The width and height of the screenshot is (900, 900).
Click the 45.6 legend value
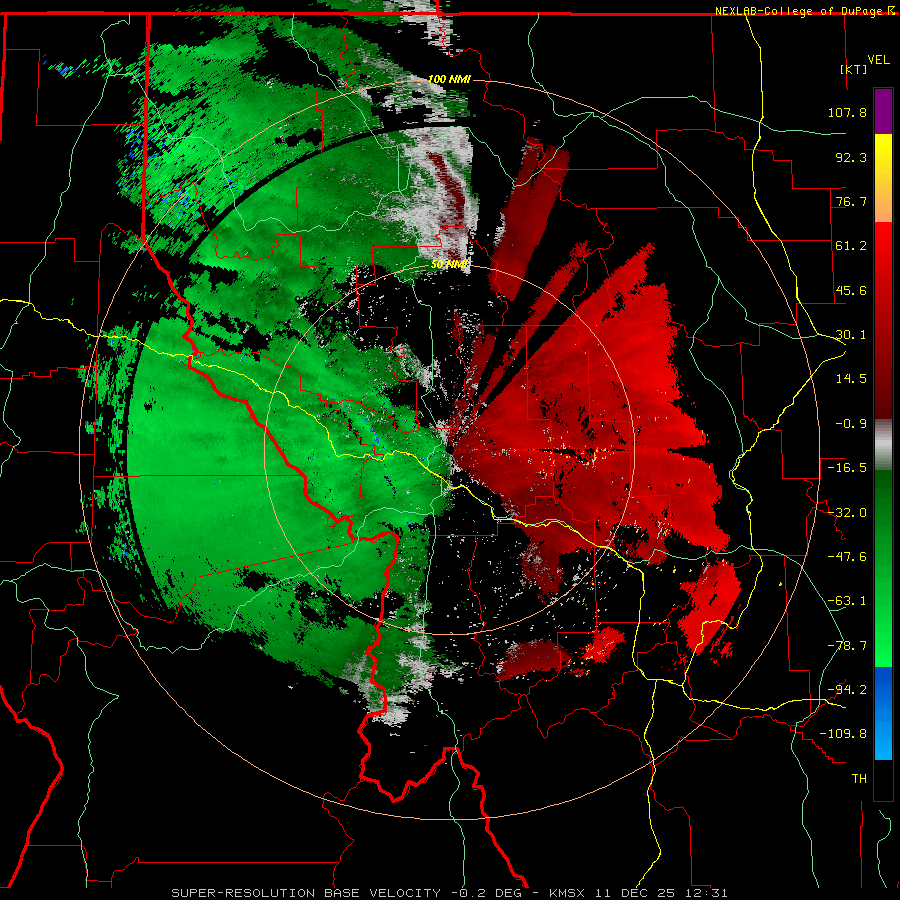(x=851, y=290)
